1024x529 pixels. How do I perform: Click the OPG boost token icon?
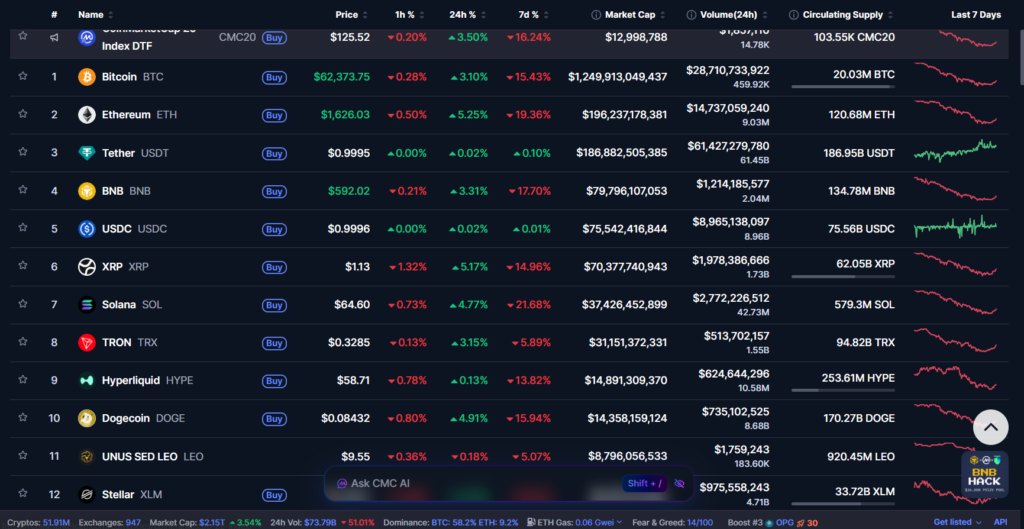click(770, 522)
